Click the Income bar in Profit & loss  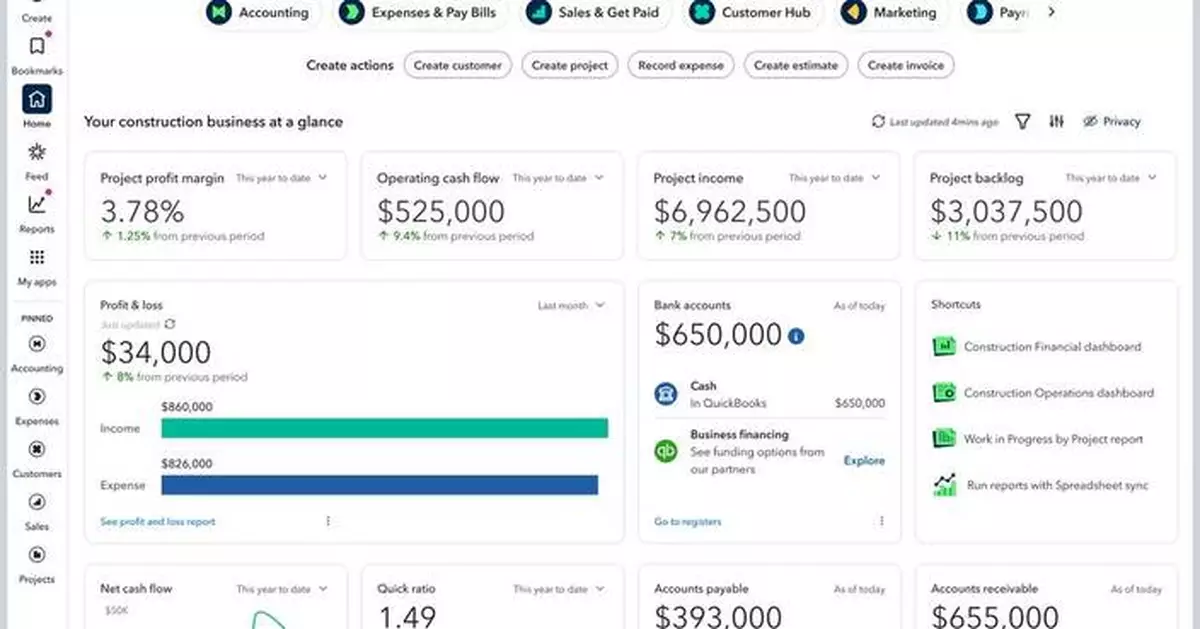[385, 427]
